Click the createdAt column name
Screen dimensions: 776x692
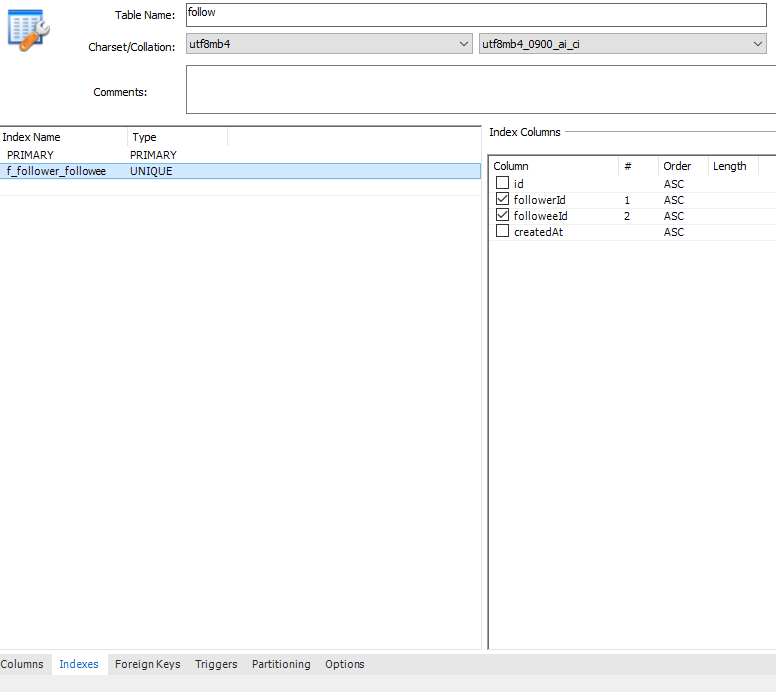click(x=538, y=232)
